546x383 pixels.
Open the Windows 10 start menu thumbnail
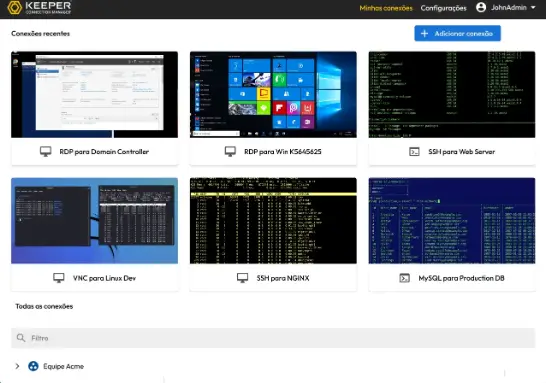[x=273, y=94]
